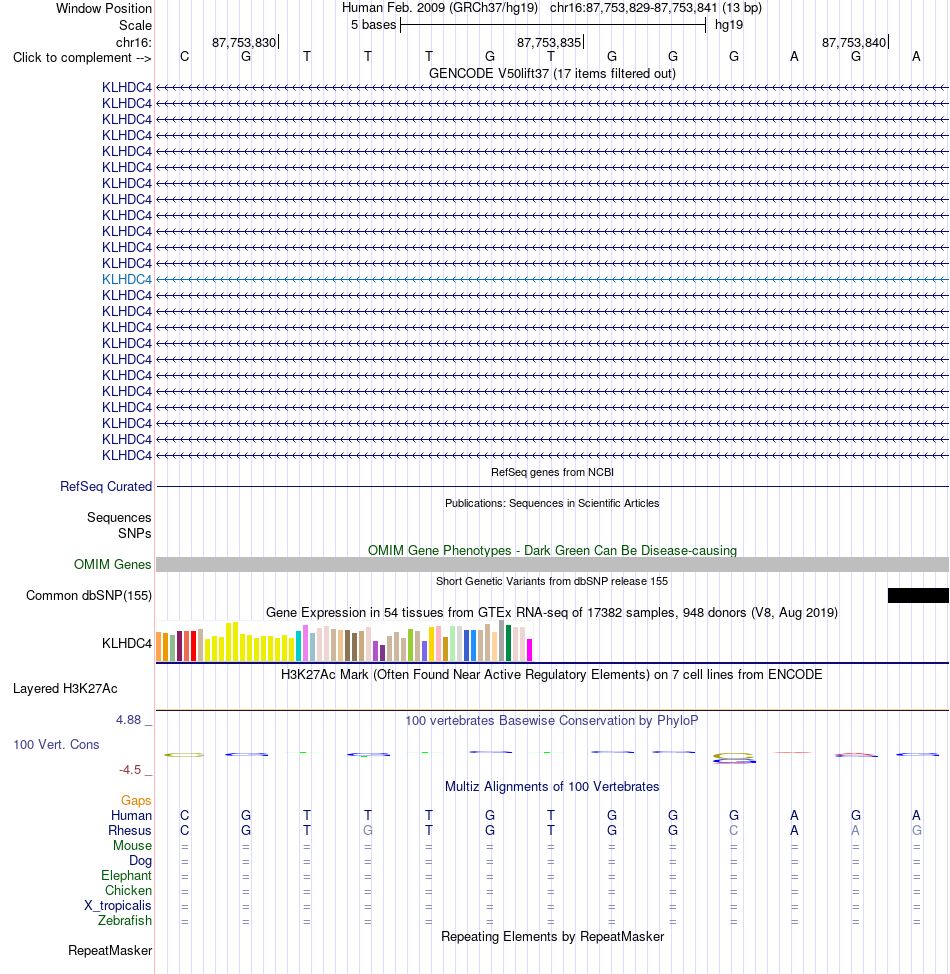Click the gray OMIM Genes bar
Viewport: 950px width, 974px height.
(552, 564)
